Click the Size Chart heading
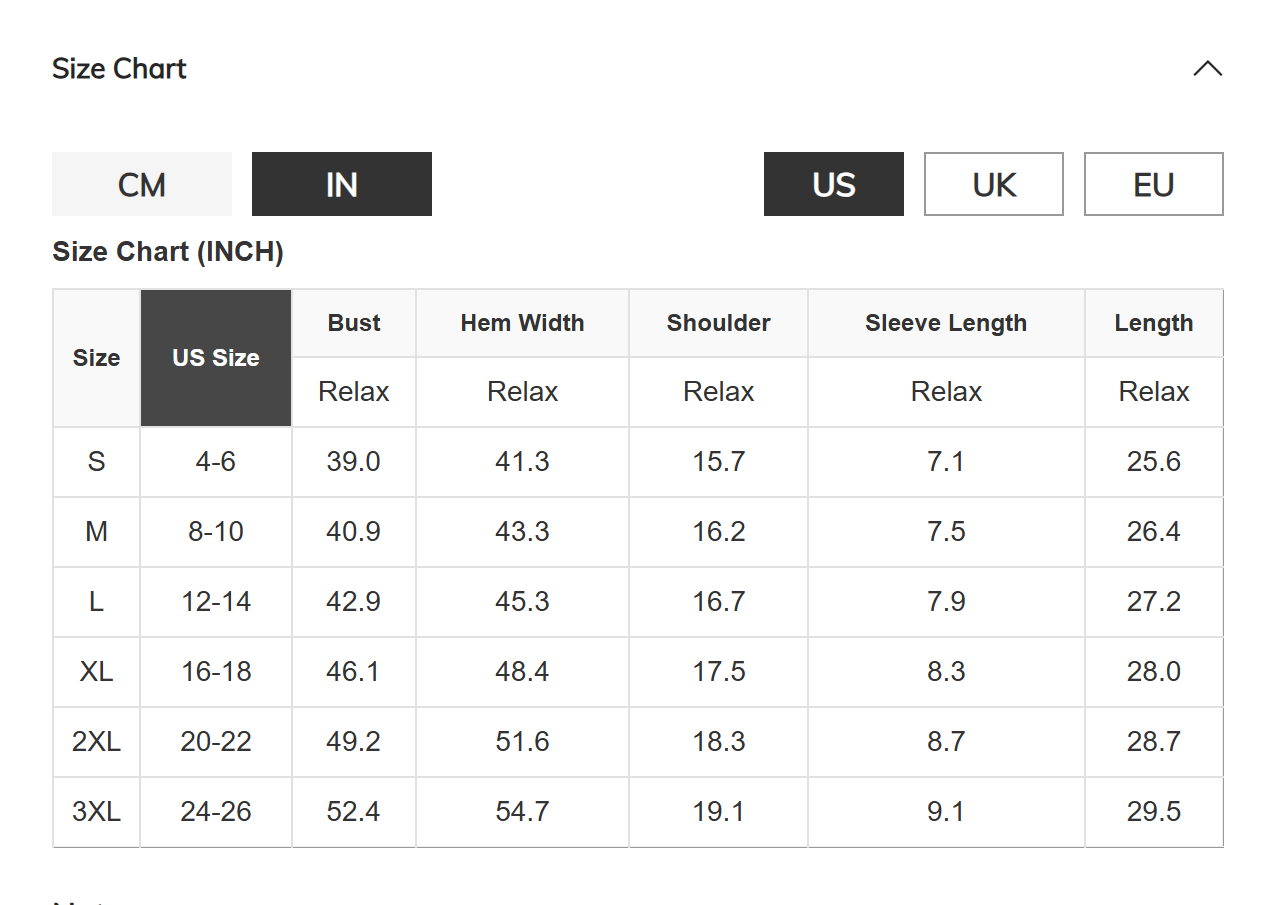 click(x=119, y=69)
